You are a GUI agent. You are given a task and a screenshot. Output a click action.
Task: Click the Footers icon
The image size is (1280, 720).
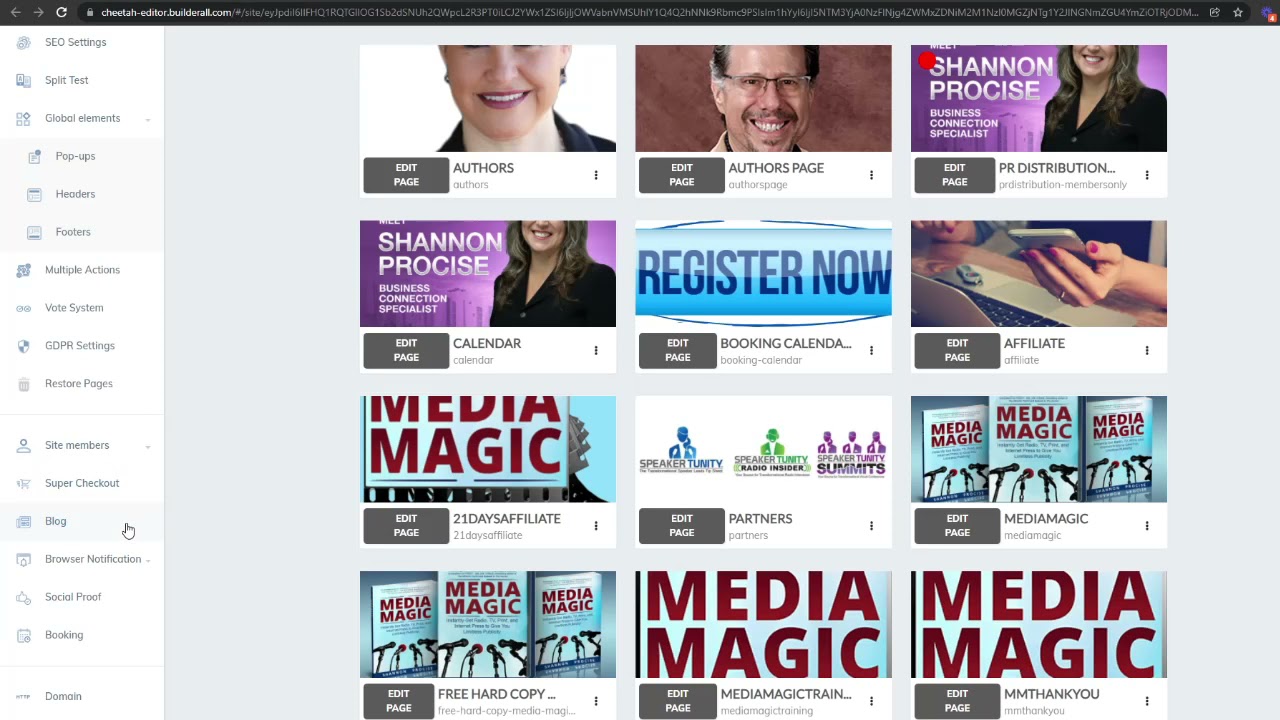pyautogui.click(x=34, y=232)
